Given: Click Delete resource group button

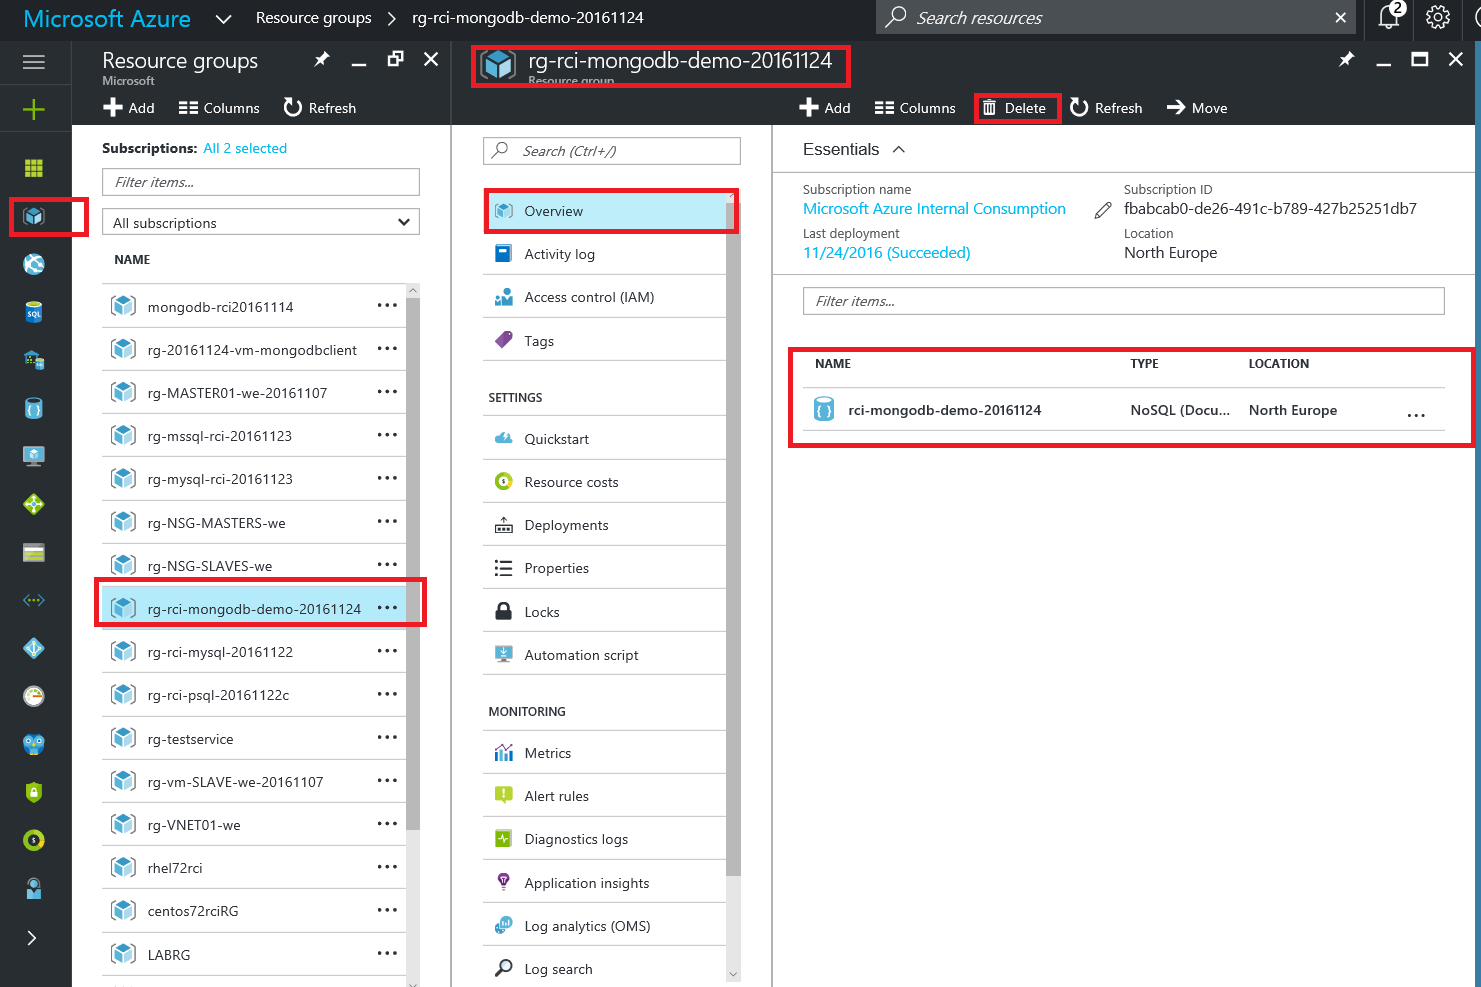Looking at the screenshot, I should tap(1014, 108).
